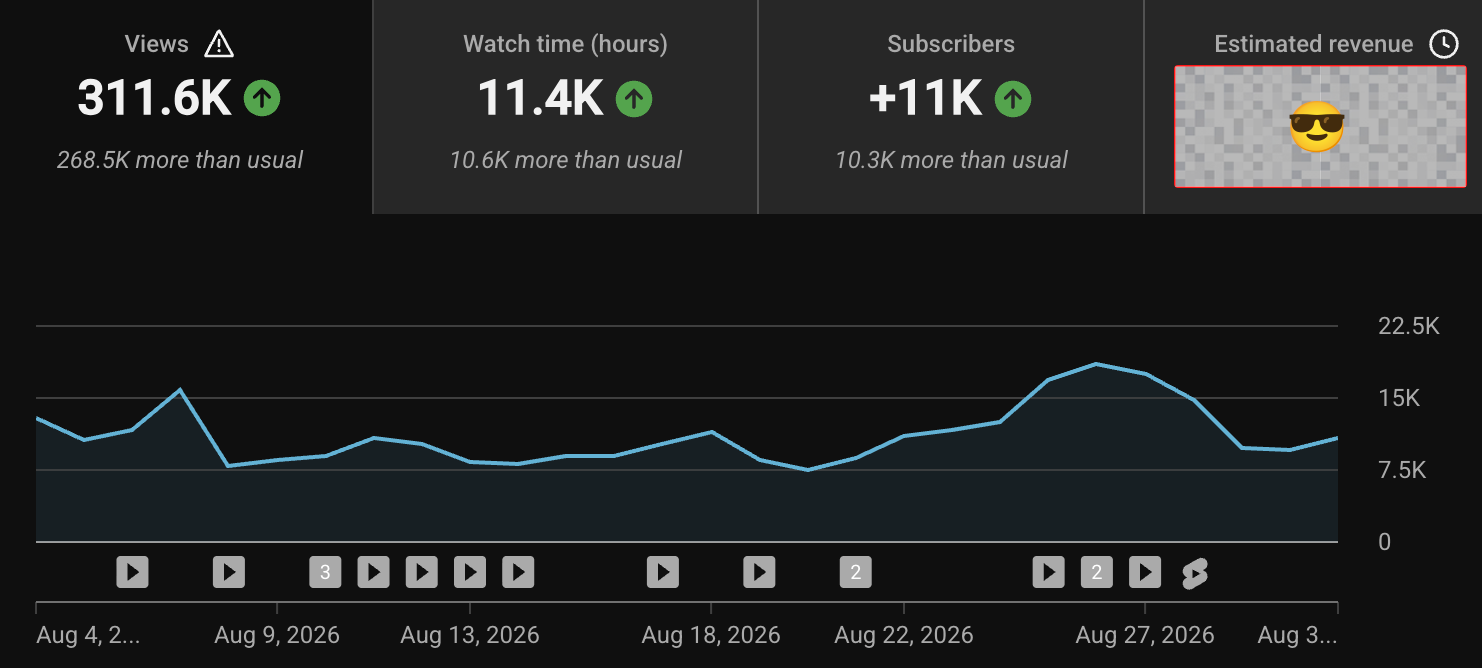Image resolution: width=1482 pixels, height=668 pixels.
Task: Click the 11.4K watch time total
Action: (540, 98)
